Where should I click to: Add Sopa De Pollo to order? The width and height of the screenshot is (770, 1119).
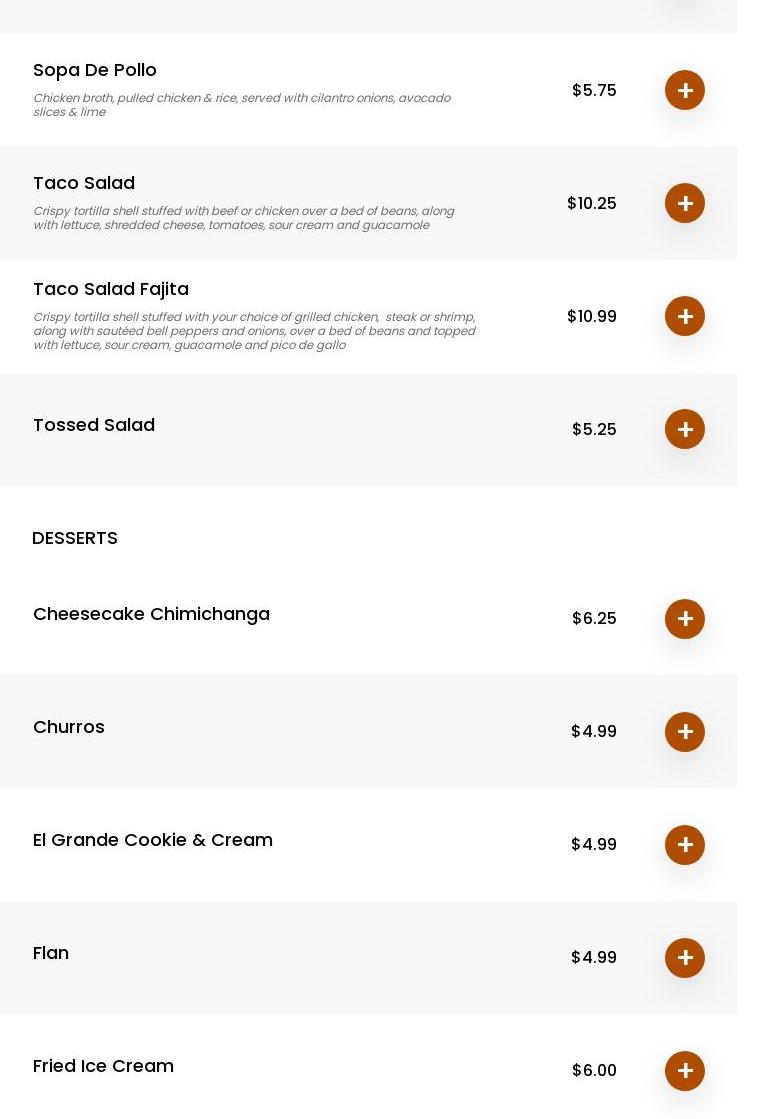coord(685,90)
